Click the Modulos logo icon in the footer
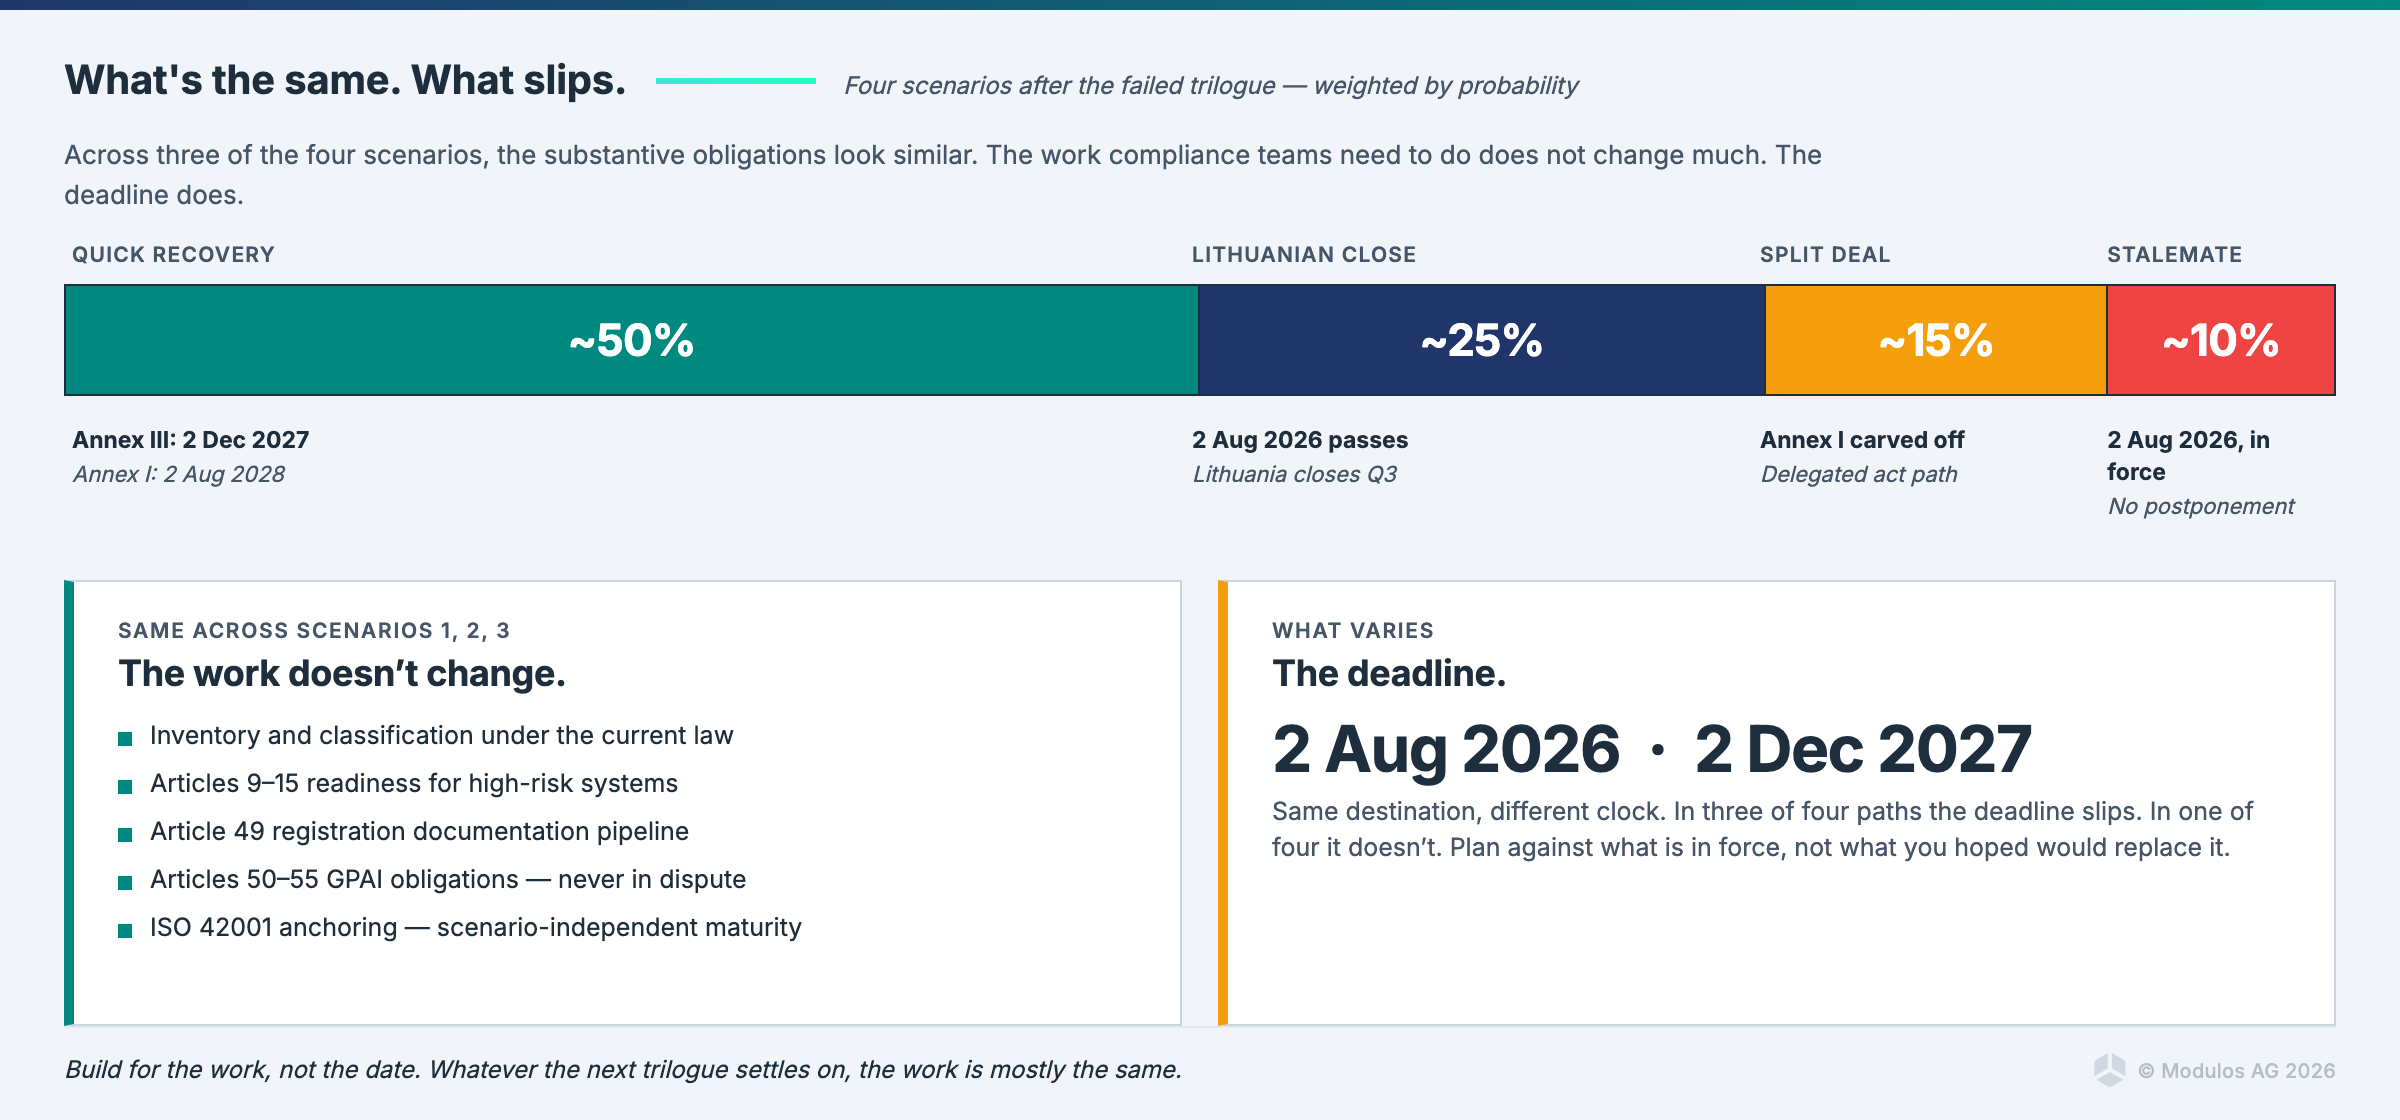Screen dimensions: 2400x1120 [2110, 1070]
